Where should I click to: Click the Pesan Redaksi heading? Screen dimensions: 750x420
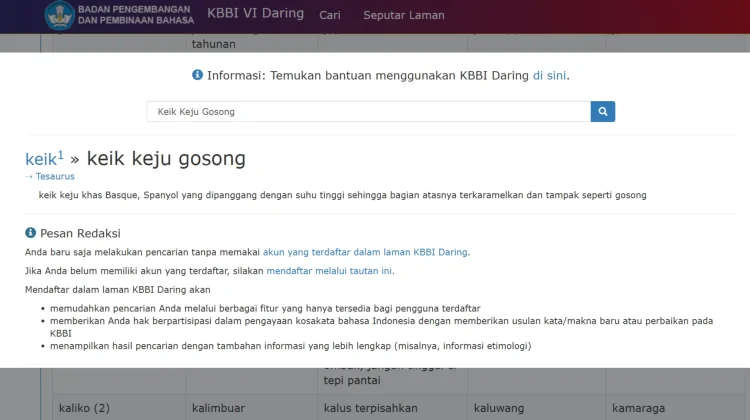pyautogui.click(x=80, y=233)
